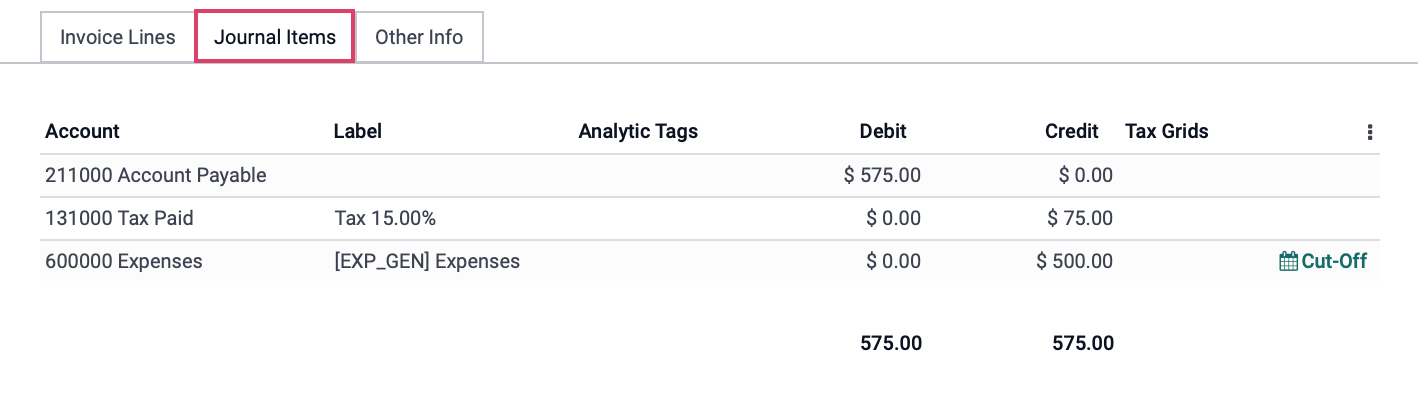
Task: Click the $ 500.00 credit amount
Action: (1075, 262)
